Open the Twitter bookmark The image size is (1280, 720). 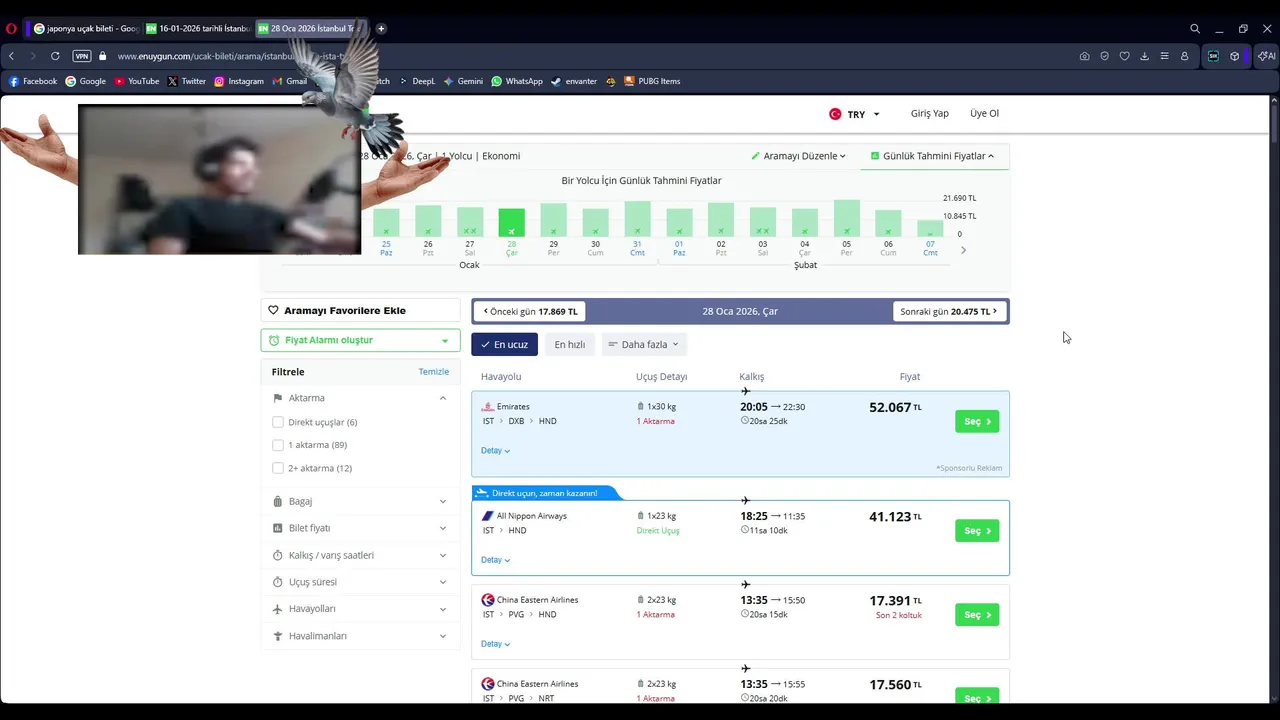coord(187,81)
